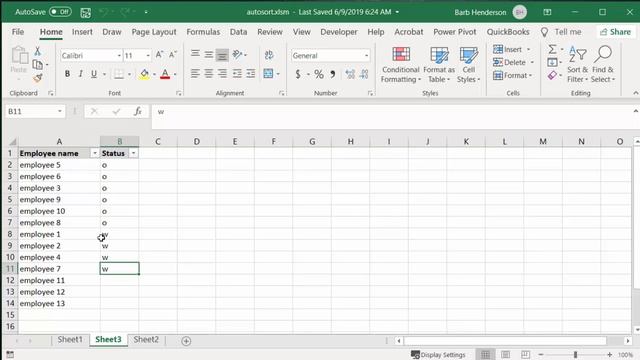
Task: Click the Fill down icon
Action: (552, 62)
